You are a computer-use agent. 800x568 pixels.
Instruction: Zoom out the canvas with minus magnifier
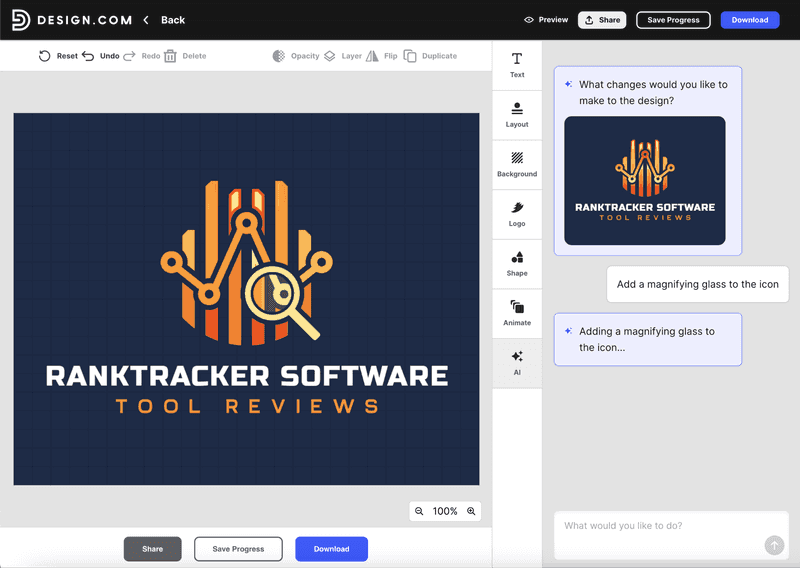point(420,511)
